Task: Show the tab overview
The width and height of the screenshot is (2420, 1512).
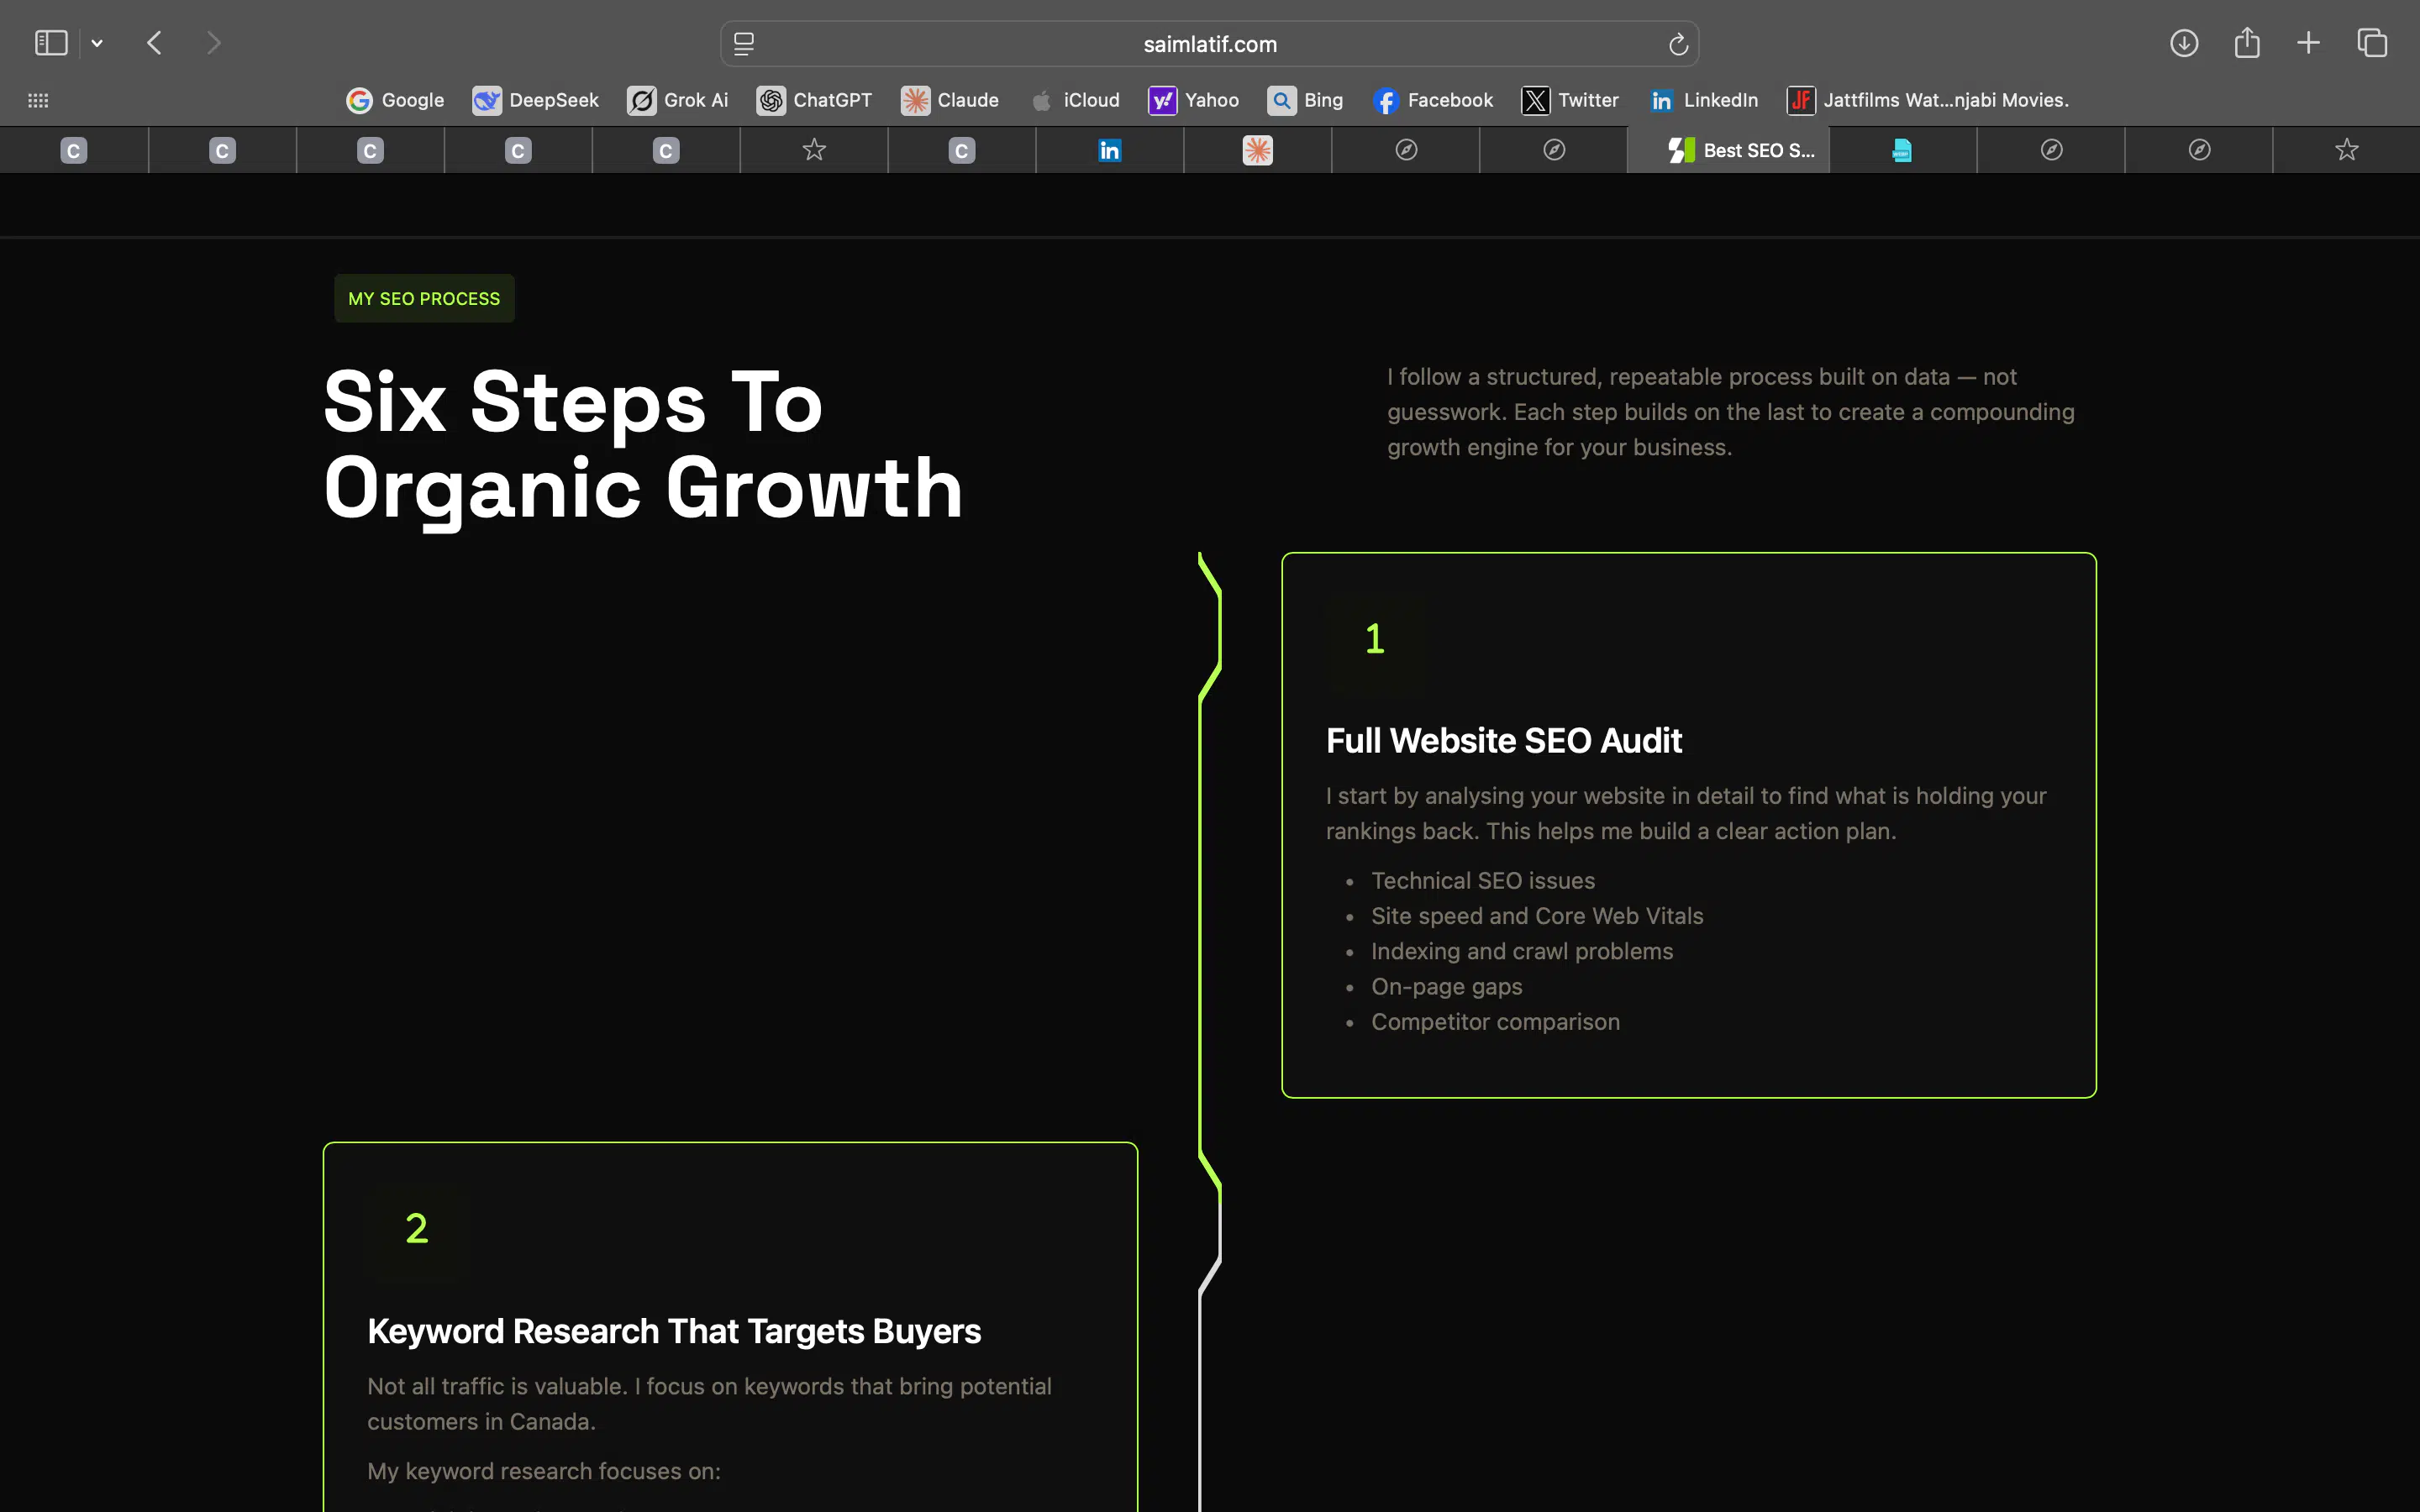Action: [x=2372, y=43]
